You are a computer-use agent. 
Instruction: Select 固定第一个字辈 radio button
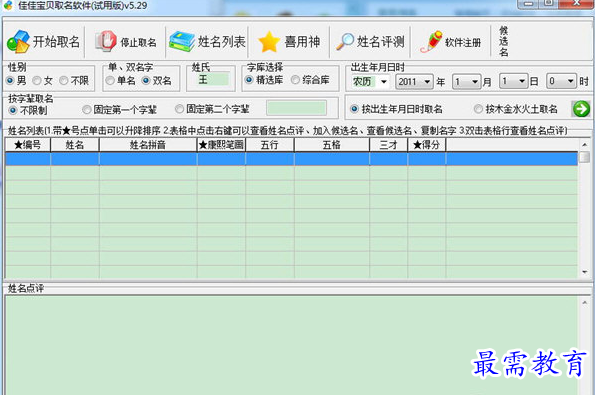coord(87,110)
